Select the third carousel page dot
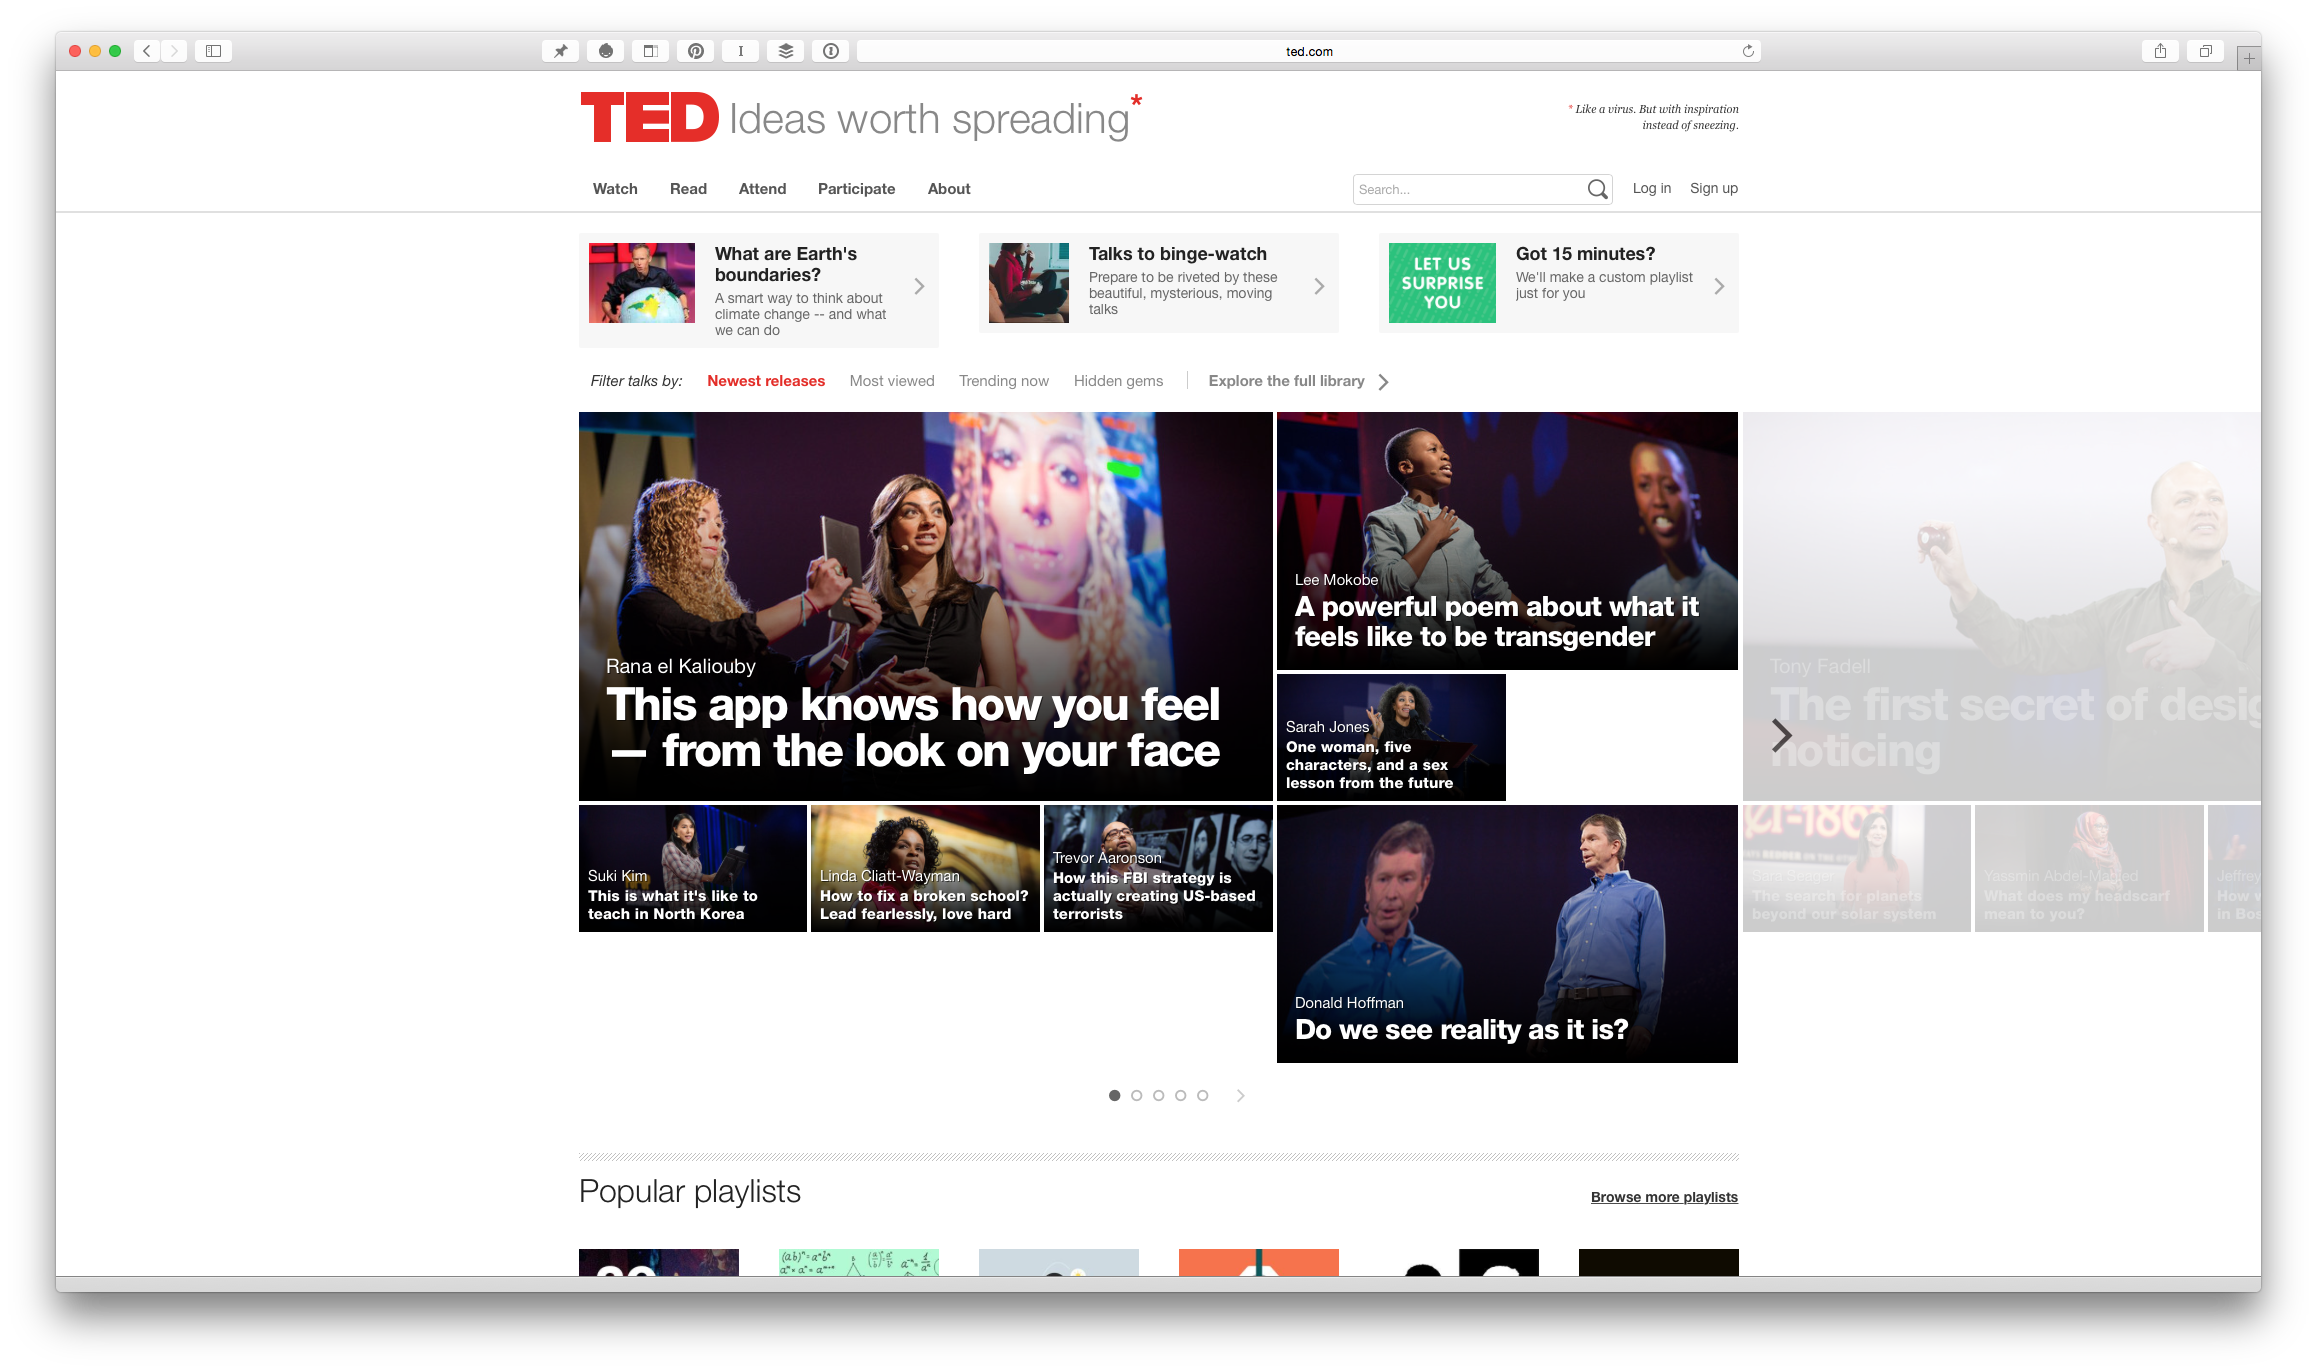 [1158, 1095]
